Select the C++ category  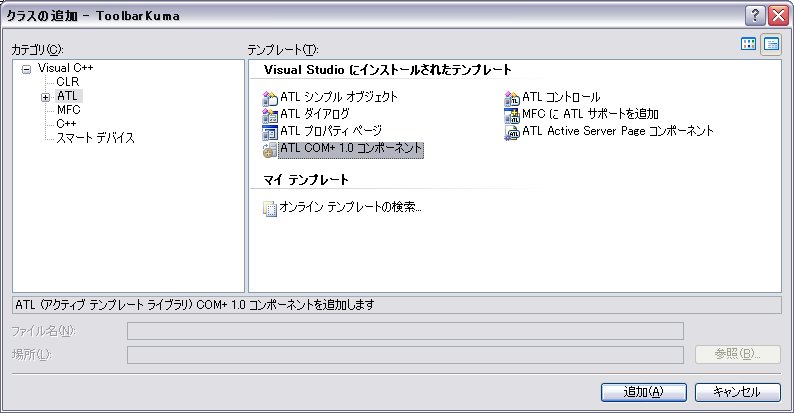(x=66, y=124)
